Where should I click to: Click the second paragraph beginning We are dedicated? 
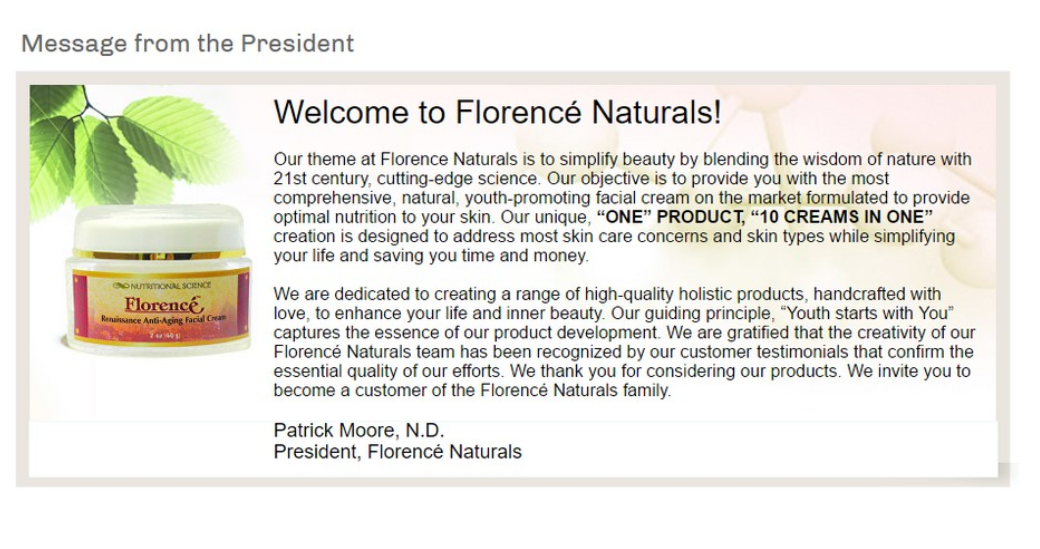click(x=624, y=342)
